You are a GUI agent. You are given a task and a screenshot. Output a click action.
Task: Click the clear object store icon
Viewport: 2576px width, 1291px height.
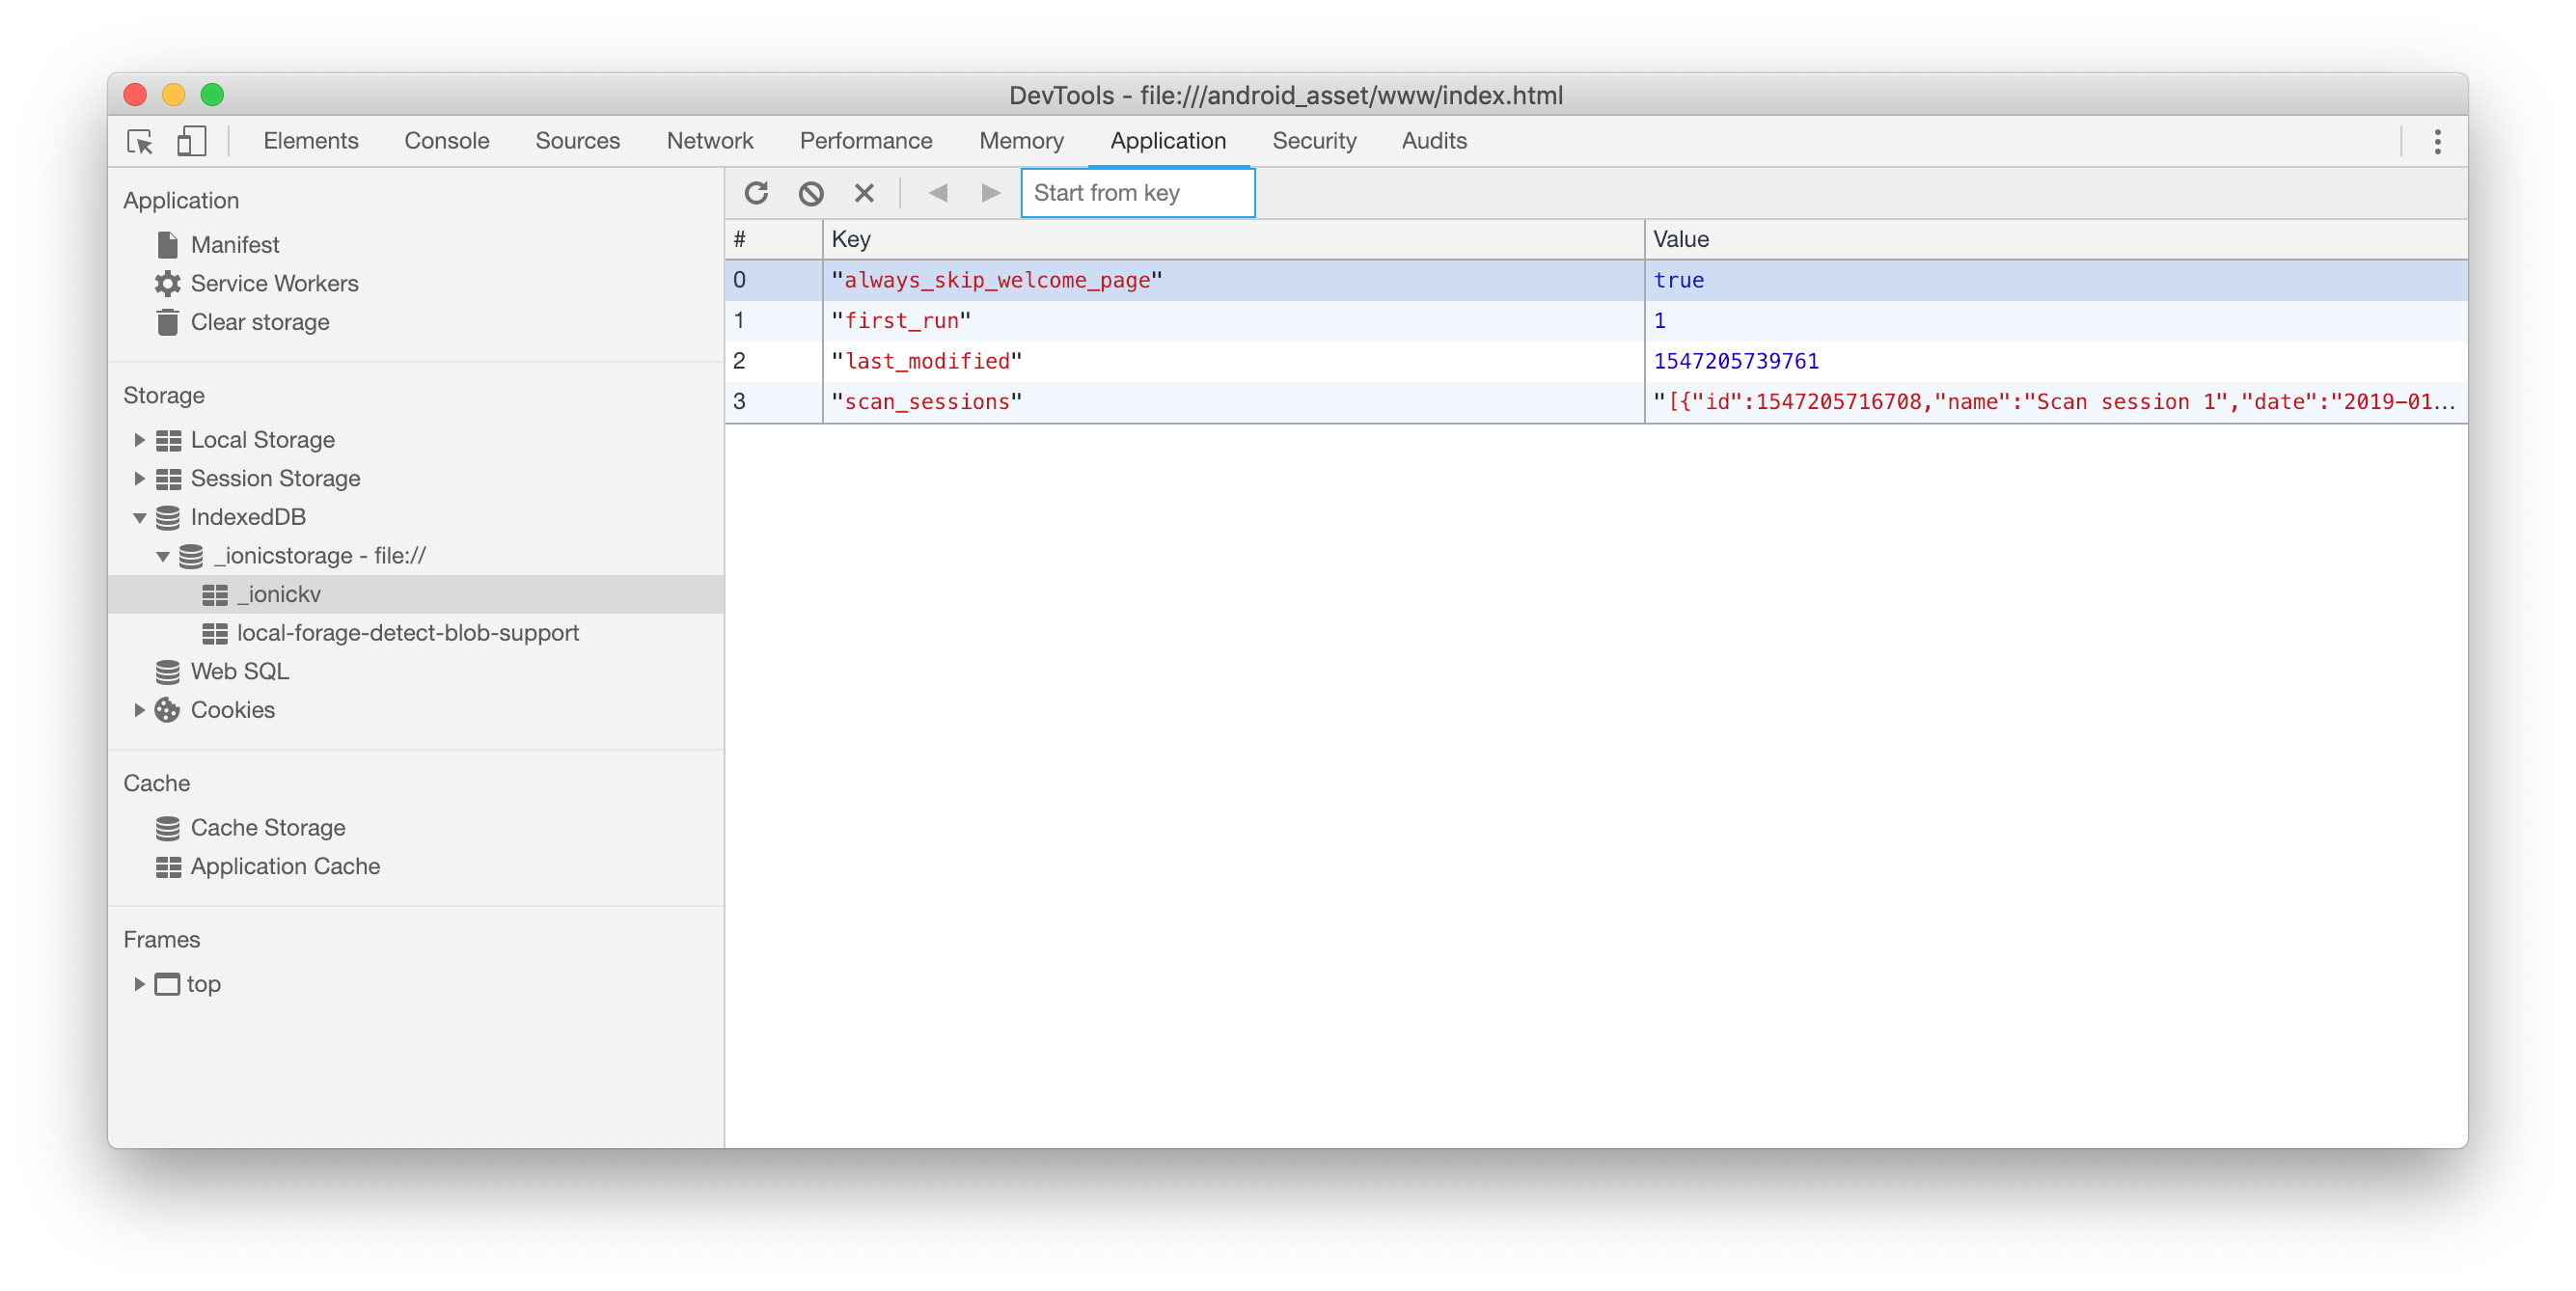pyautogui.click(x=810, y=192)
